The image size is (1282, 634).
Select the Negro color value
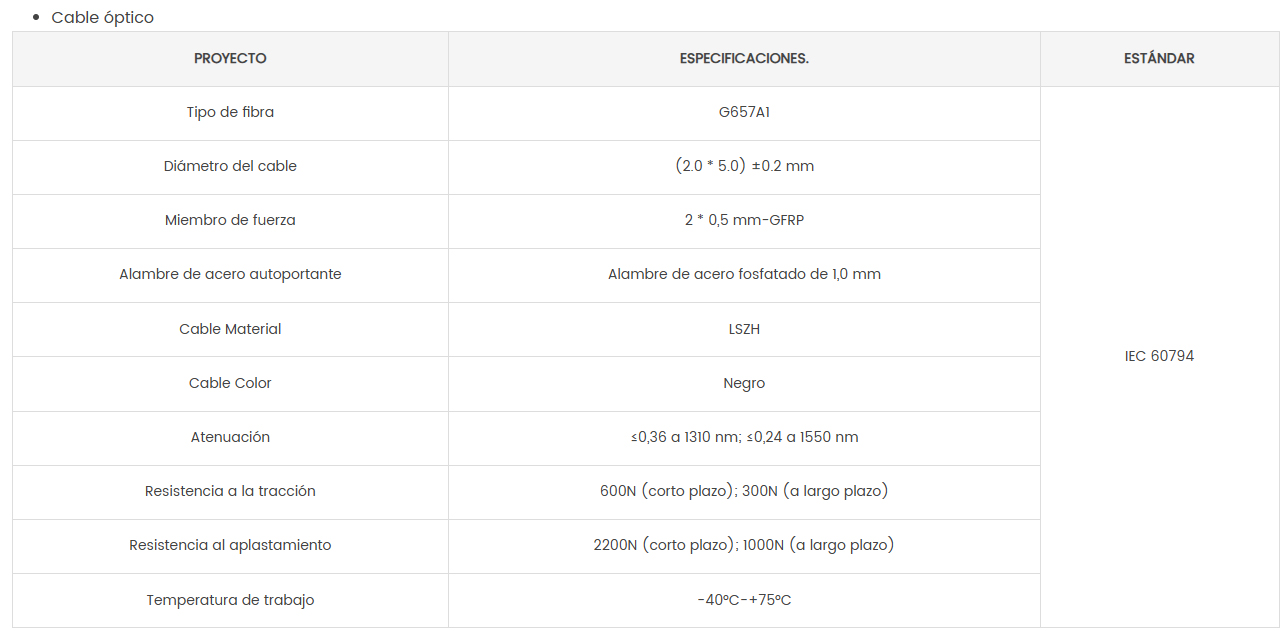[x=744, y=383]
